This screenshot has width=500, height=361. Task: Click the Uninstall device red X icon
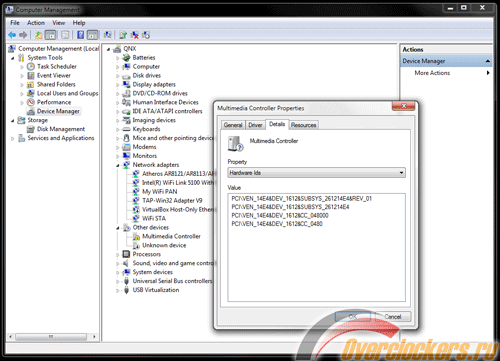pyautogui.click(x=135, y=35)
